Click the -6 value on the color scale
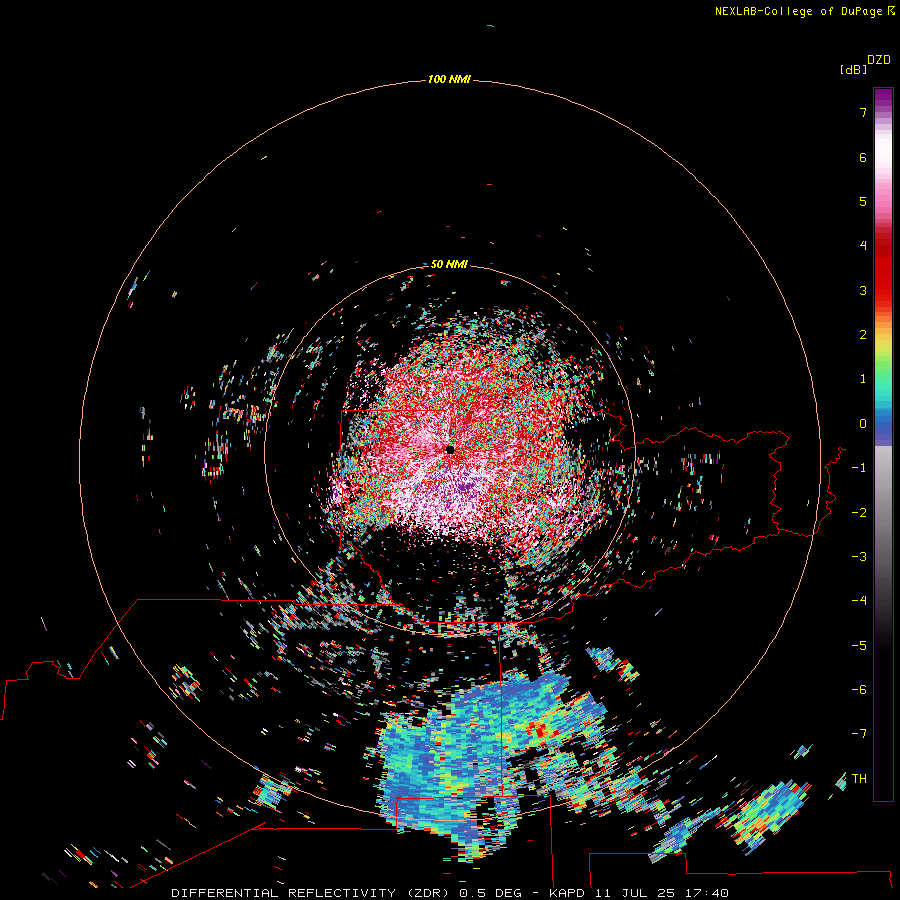Viewport: 900px width, 900px height. pyautogui.click(x=859, y=690)
